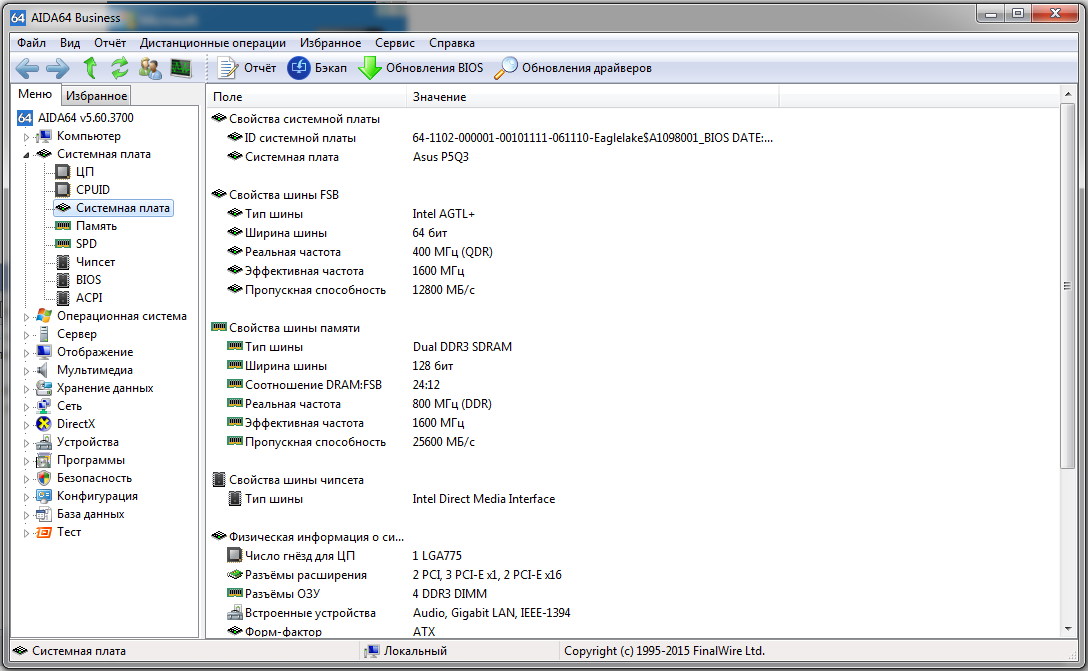1088x671 pixels.
Task: Click the Программы icon in tree
Action: [44, 460]
